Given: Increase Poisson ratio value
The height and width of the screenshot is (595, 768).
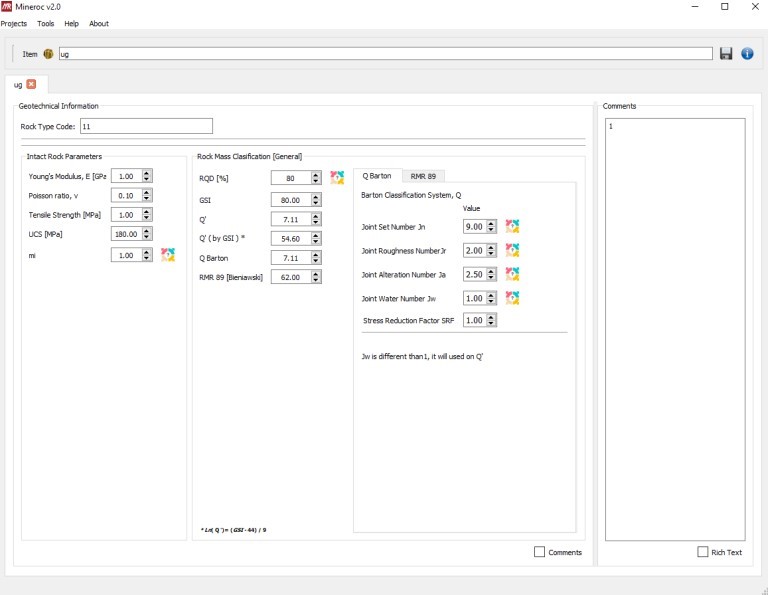Looking at the screenshot, I should click(146, 192).
